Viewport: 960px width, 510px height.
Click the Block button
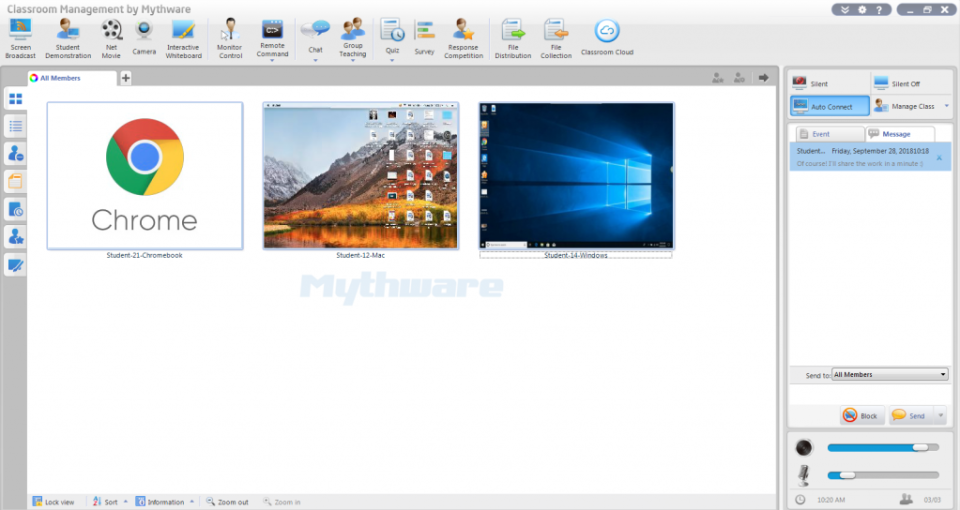862,416
